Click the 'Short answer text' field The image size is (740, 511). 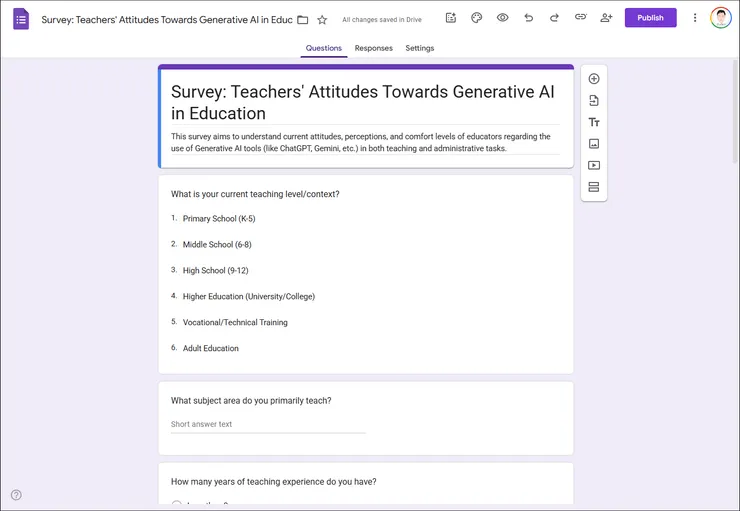point(268,424)
